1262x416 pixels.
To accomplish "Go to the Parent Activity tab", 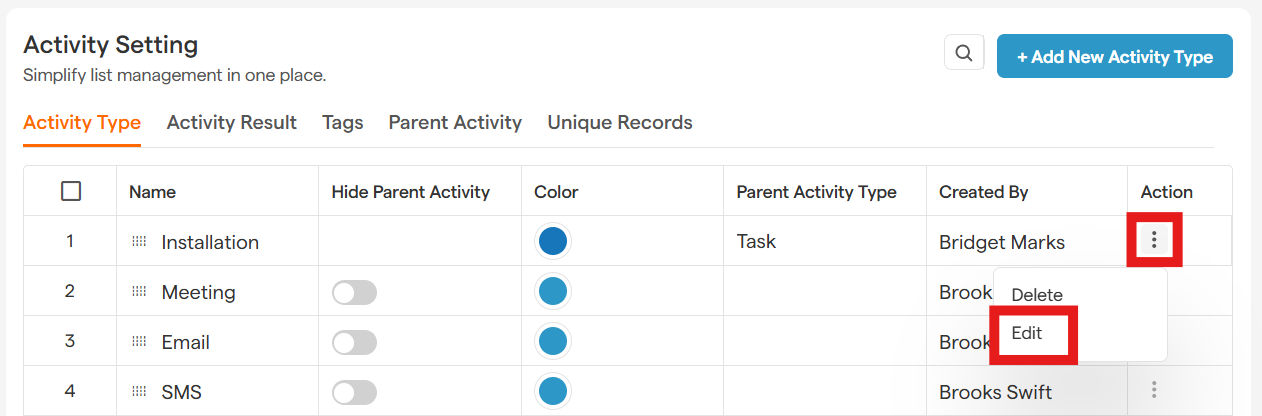I will tap(455, 123).
